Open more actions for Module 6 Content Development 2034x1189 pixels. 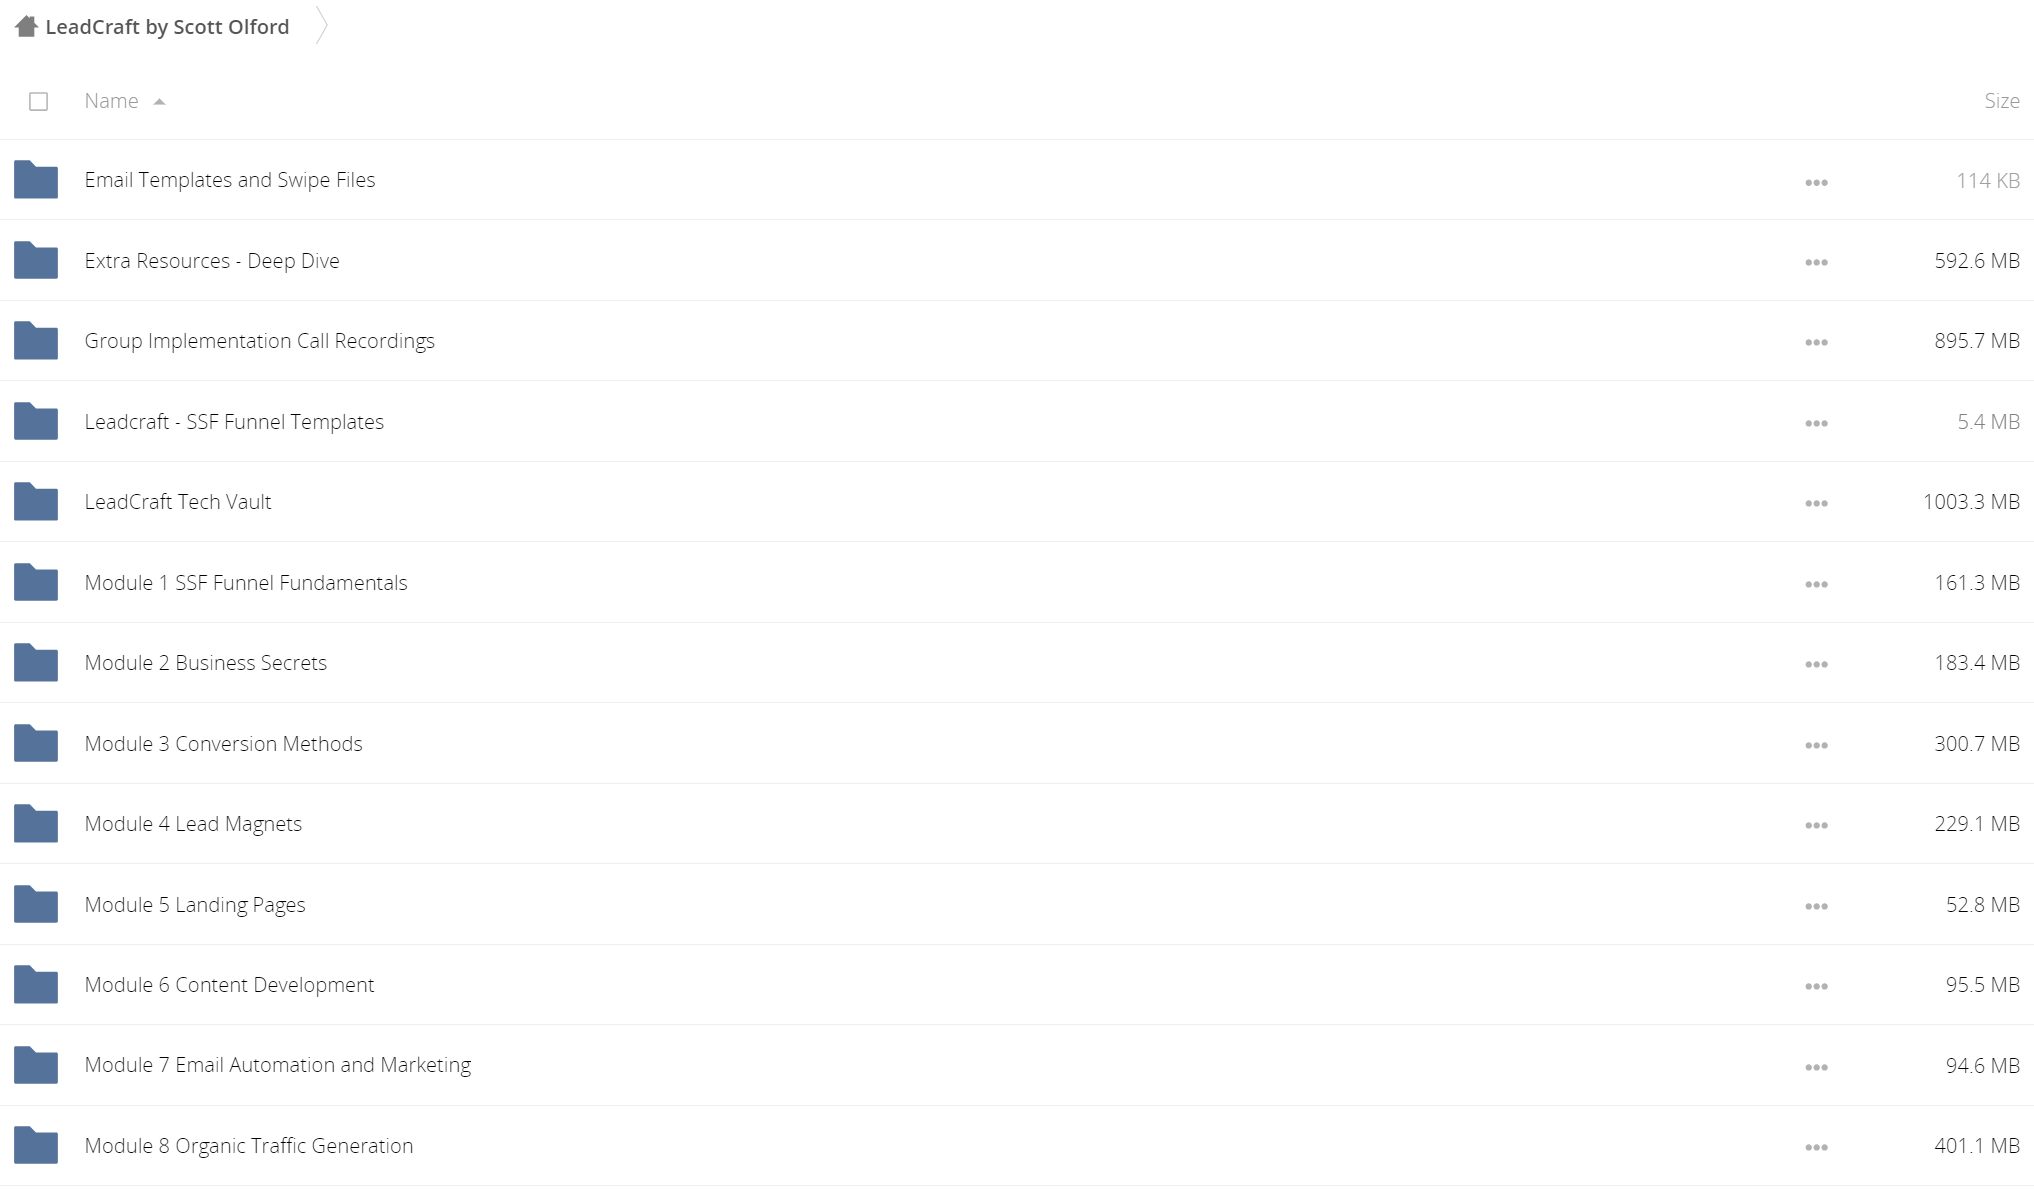click(x=1816, y=986)
